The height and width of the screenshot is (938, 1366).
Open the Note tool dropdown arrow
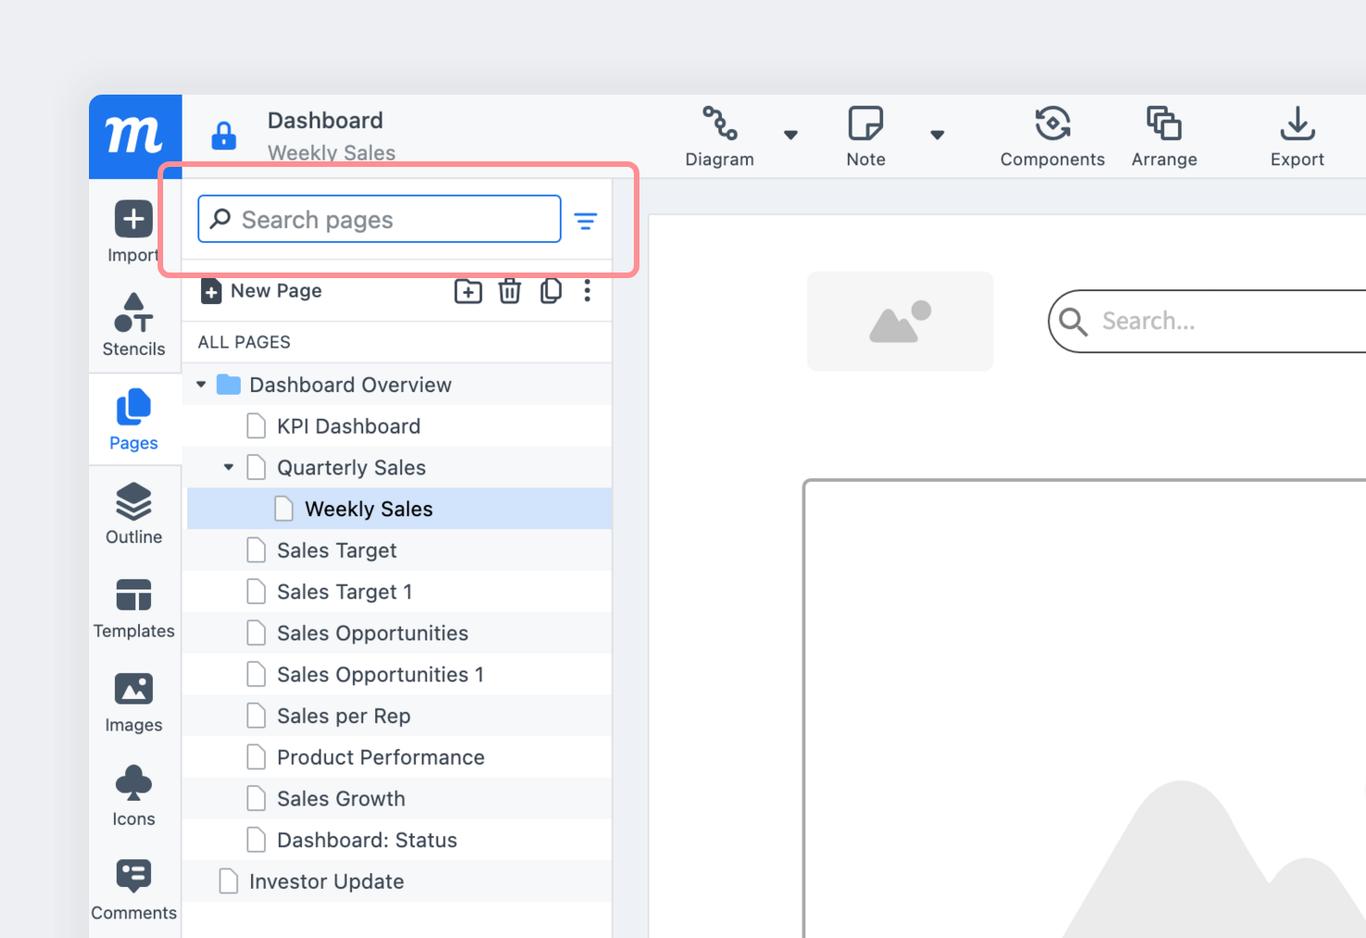coord(937,135)
